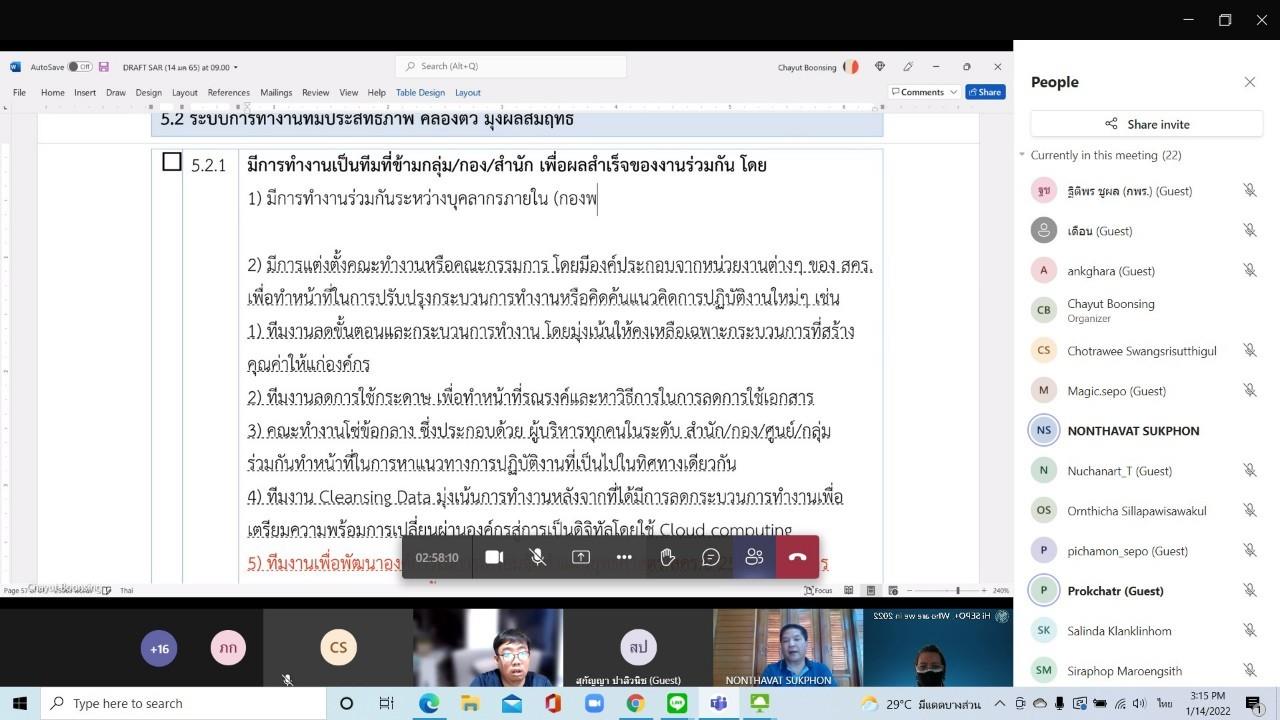Unmute microphone in meeting toolbar
1280x720 pixels.
pyautogui.click(x=538, y=557)
